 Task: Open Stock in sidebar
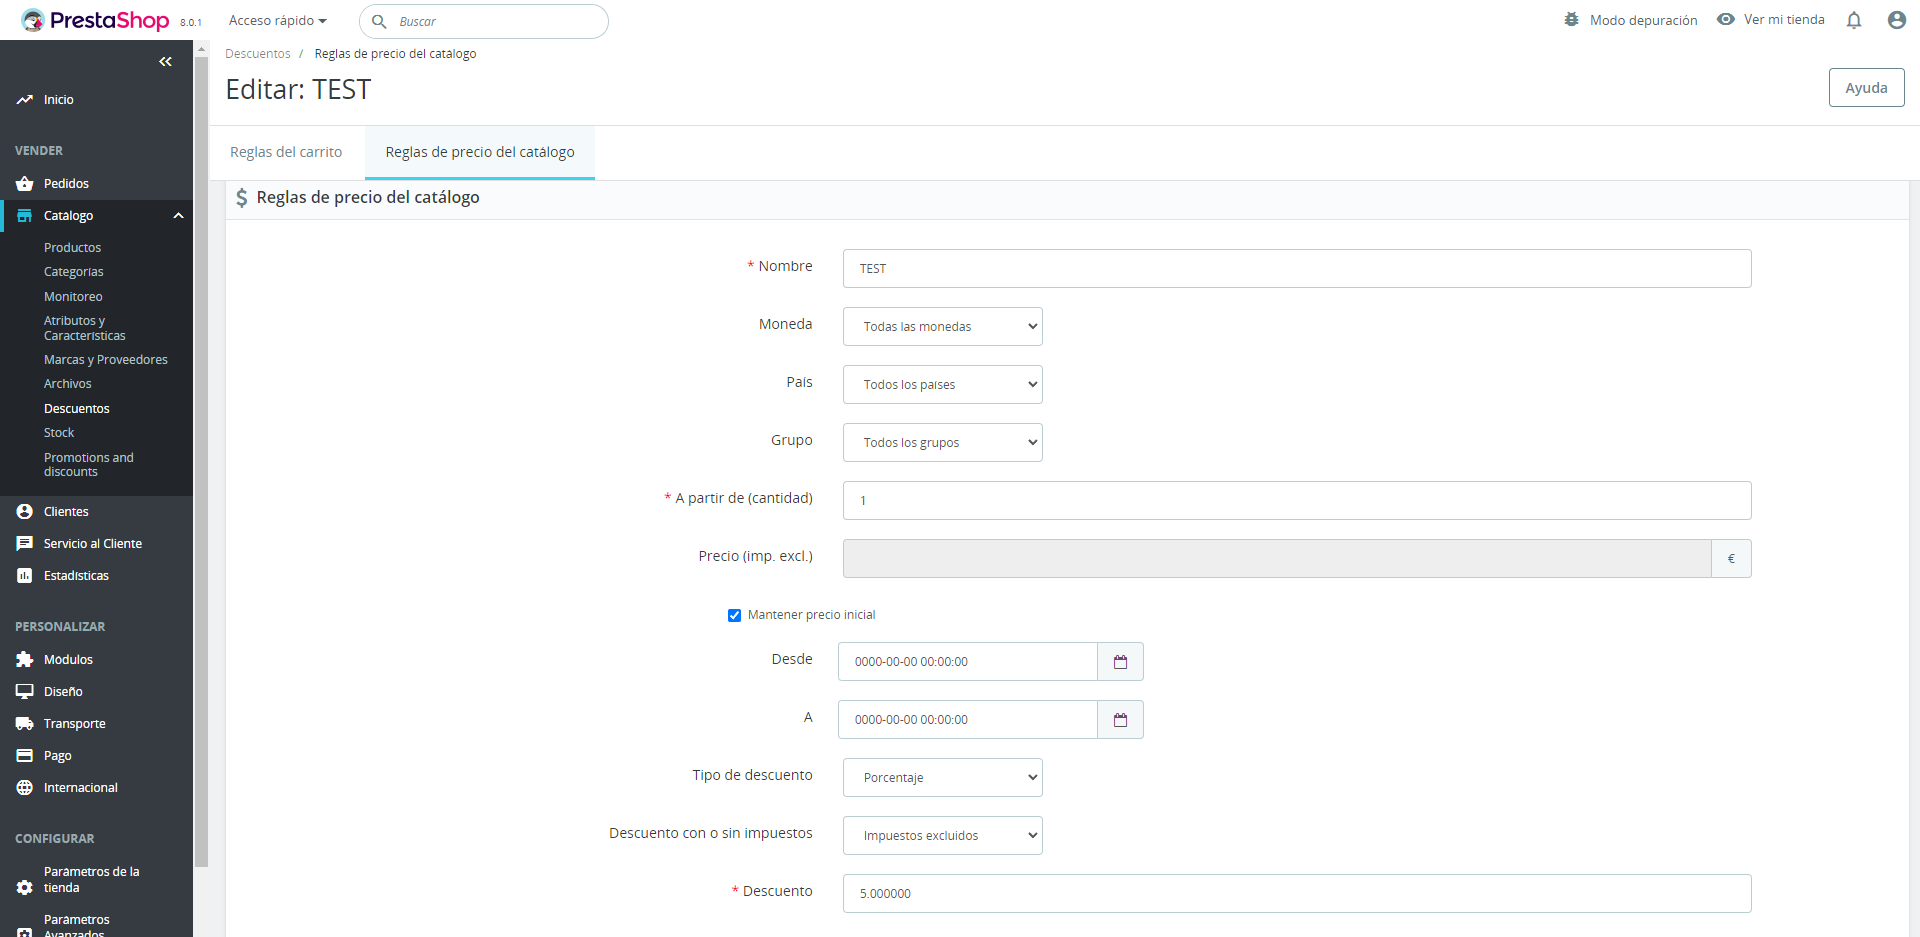click(x=59, y=433)
